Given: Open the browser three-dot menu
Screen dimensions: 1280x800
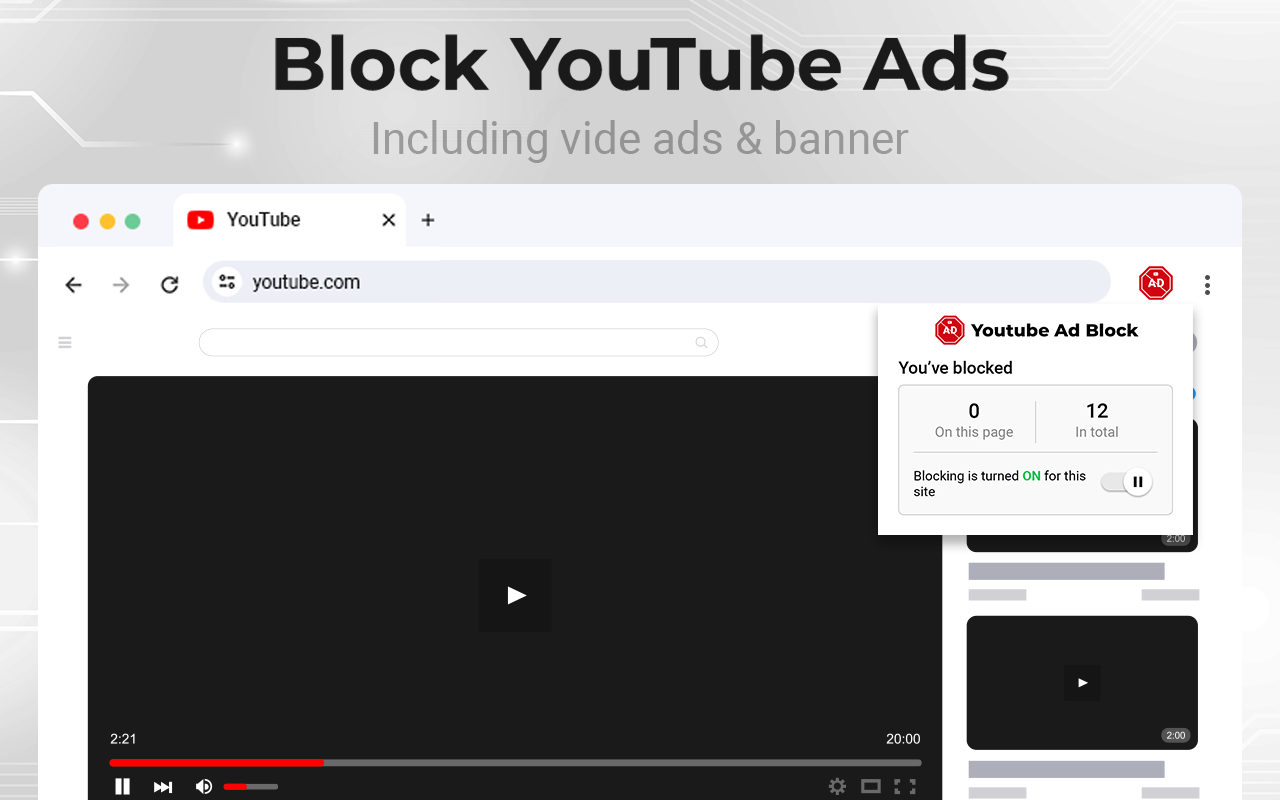Looking at the screenshot, I should click(x=1207, y=285).
